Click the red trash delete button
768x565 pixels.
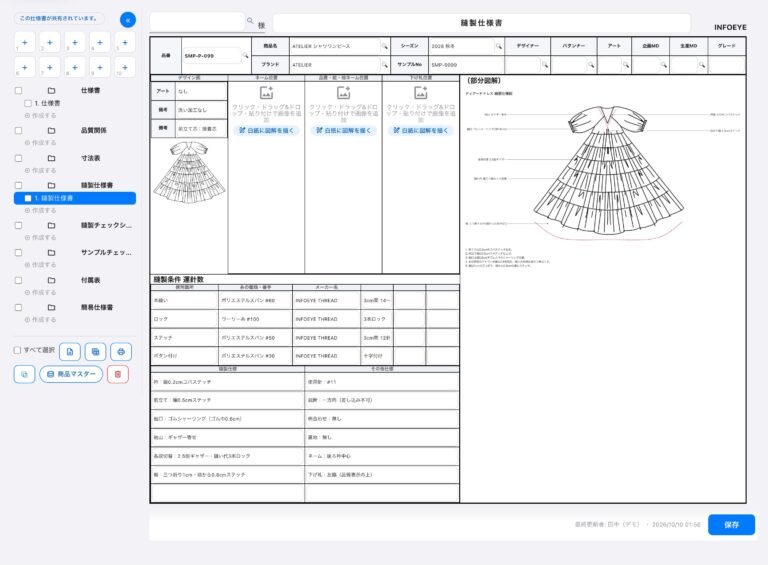[118, 374]
